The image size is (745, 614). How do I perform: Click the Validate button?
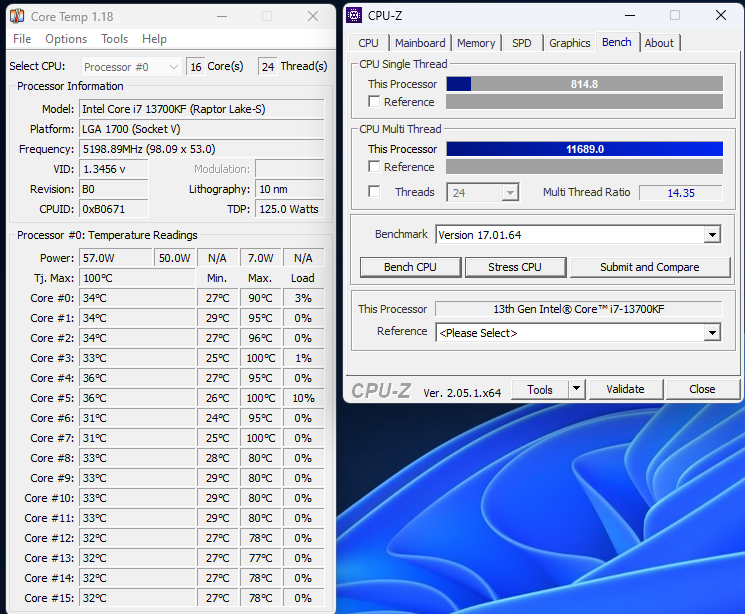pos(625,389)
